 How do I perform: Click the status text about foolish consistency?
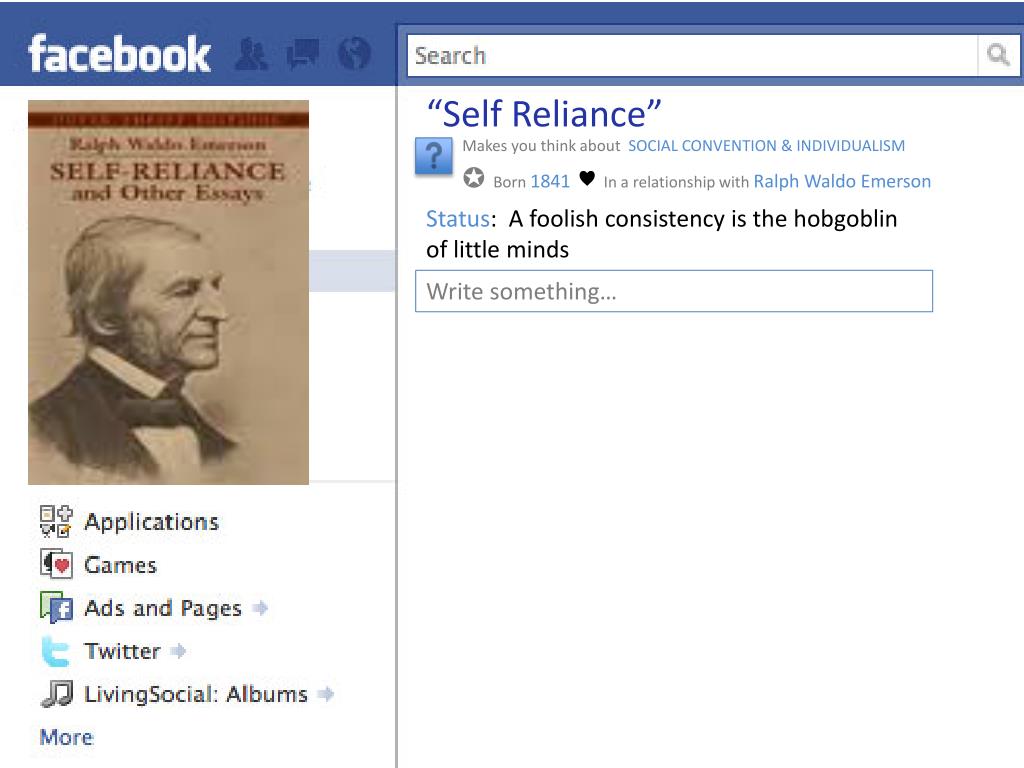662,234
